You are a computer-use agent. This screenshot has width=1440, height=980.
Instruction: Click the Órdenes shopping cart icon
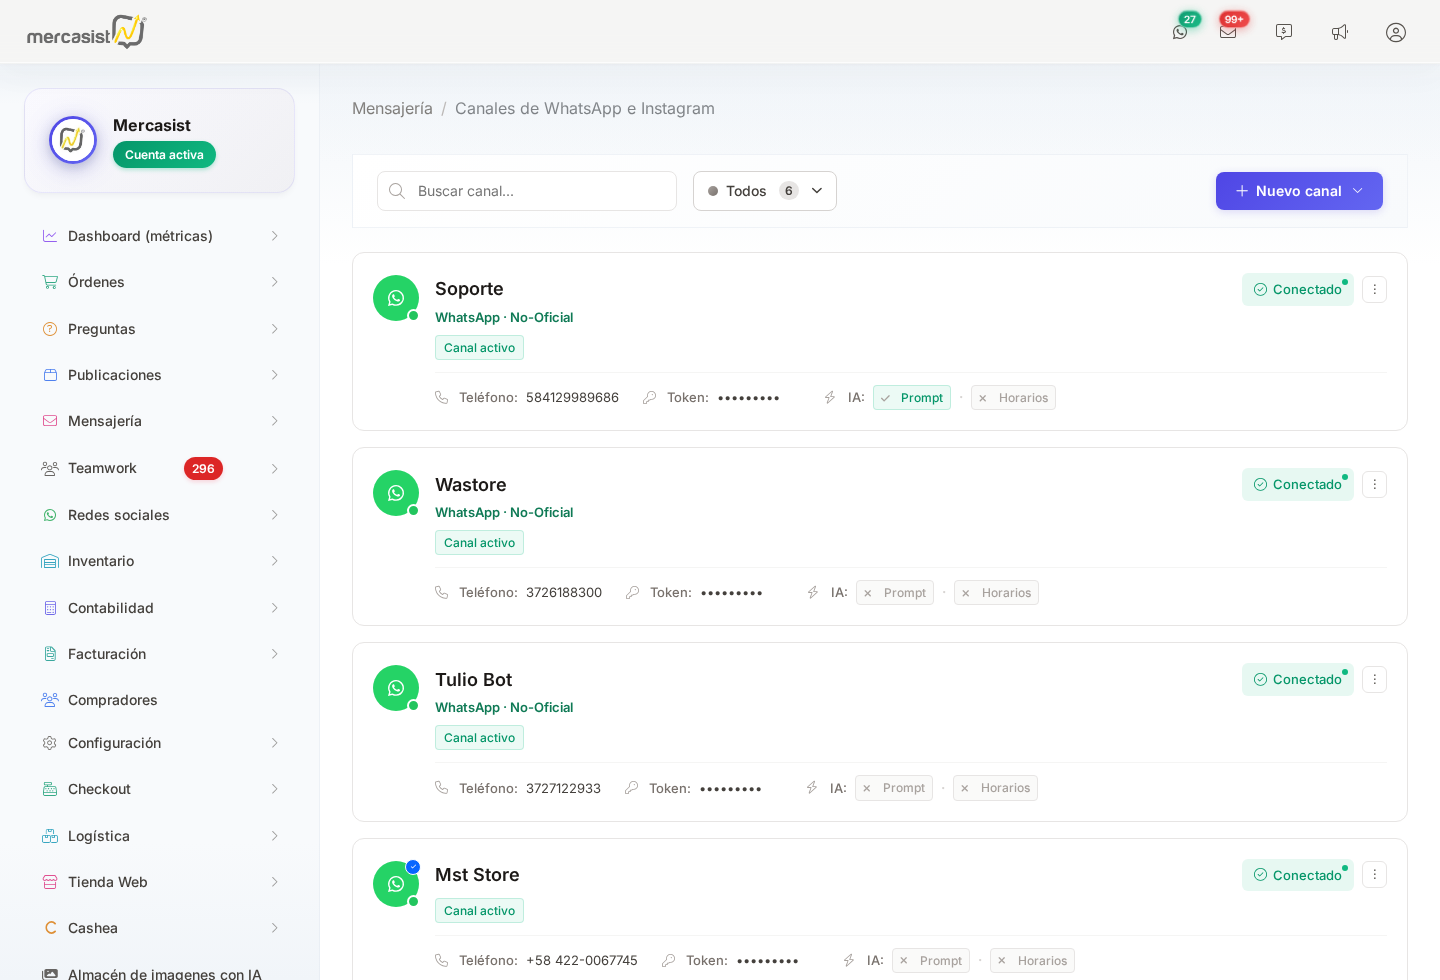(50, 282)
